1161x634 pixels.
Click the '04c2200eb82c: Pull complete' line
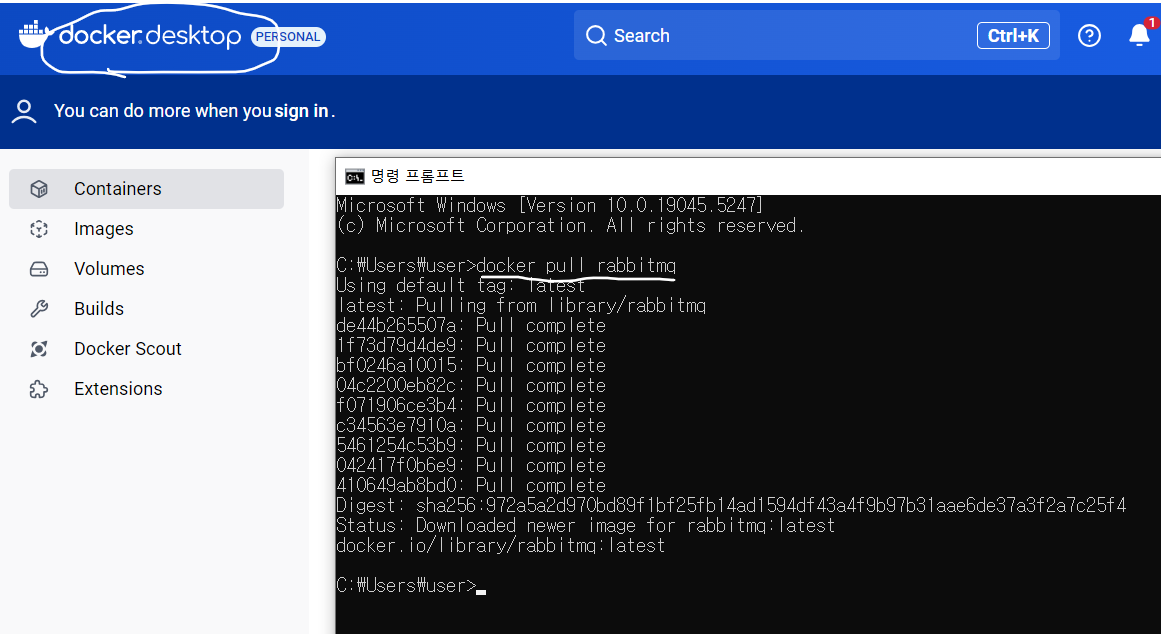(x=471, y=385)
